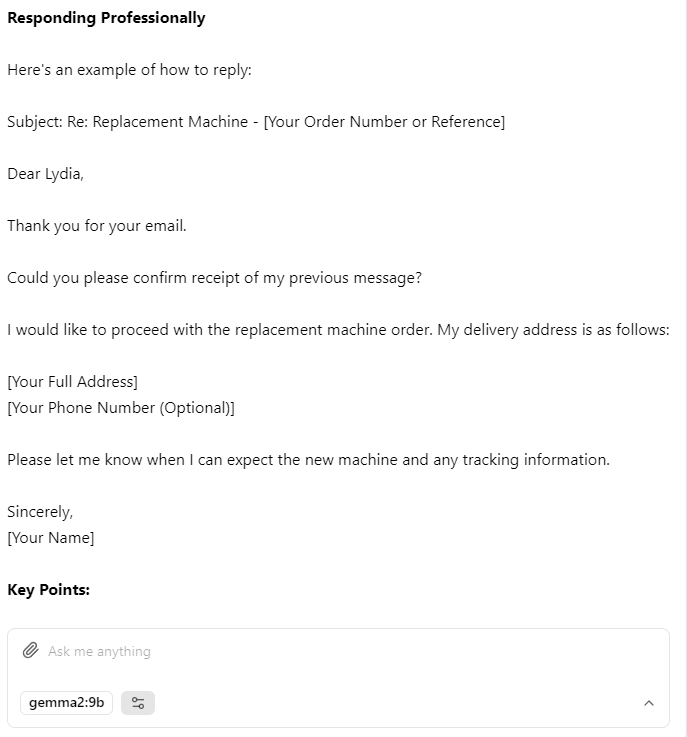687x737 pixels.
Task: Click the '[Your Phone Number (Optional)]' placeholder
Action: (121, 408)
